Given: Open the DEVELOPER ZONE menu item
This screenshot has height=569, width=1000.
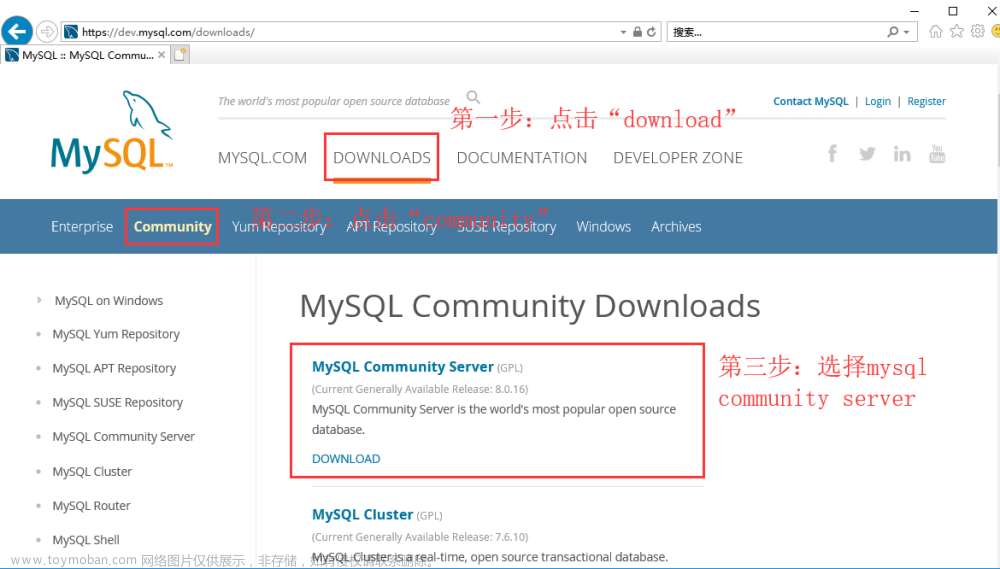Looking at the screenshot, I should [678, 158].
